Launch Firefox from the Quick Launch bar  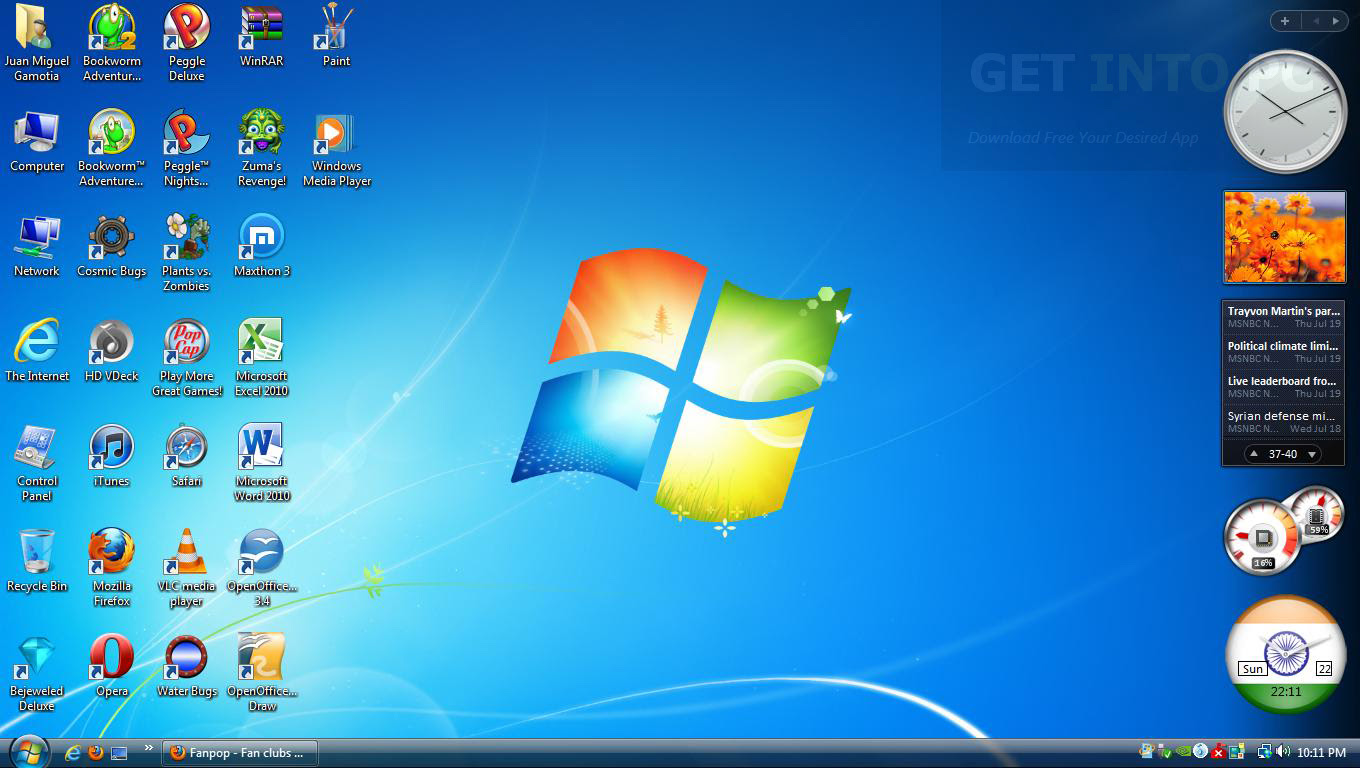click(x=96, y=752)
